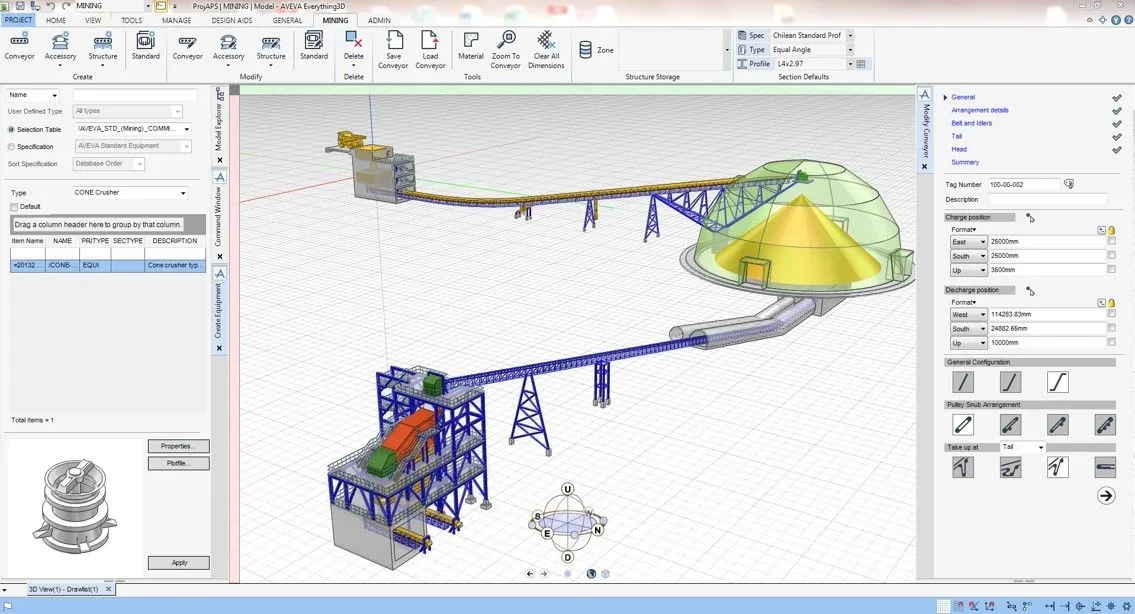The height and width of the screenshot is (614, 1135).
Task: Select the Specification radio button
Action: (x=12, y=146)
